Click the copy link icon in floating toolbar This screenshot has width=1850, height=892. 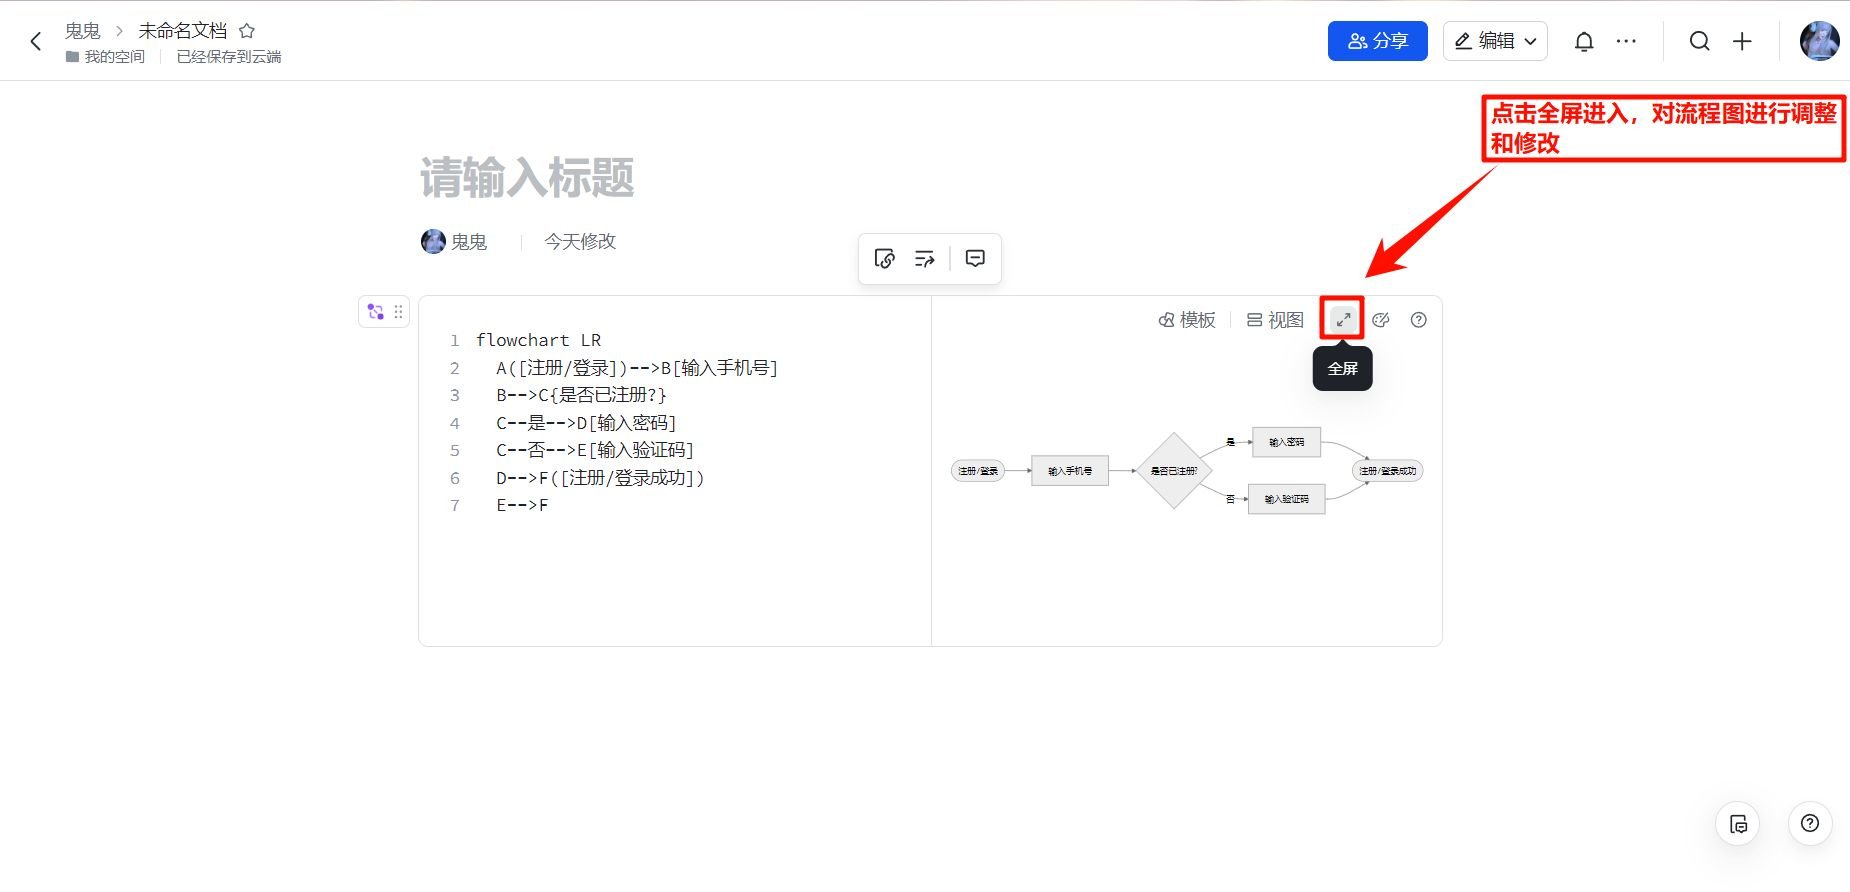point(884,259)
